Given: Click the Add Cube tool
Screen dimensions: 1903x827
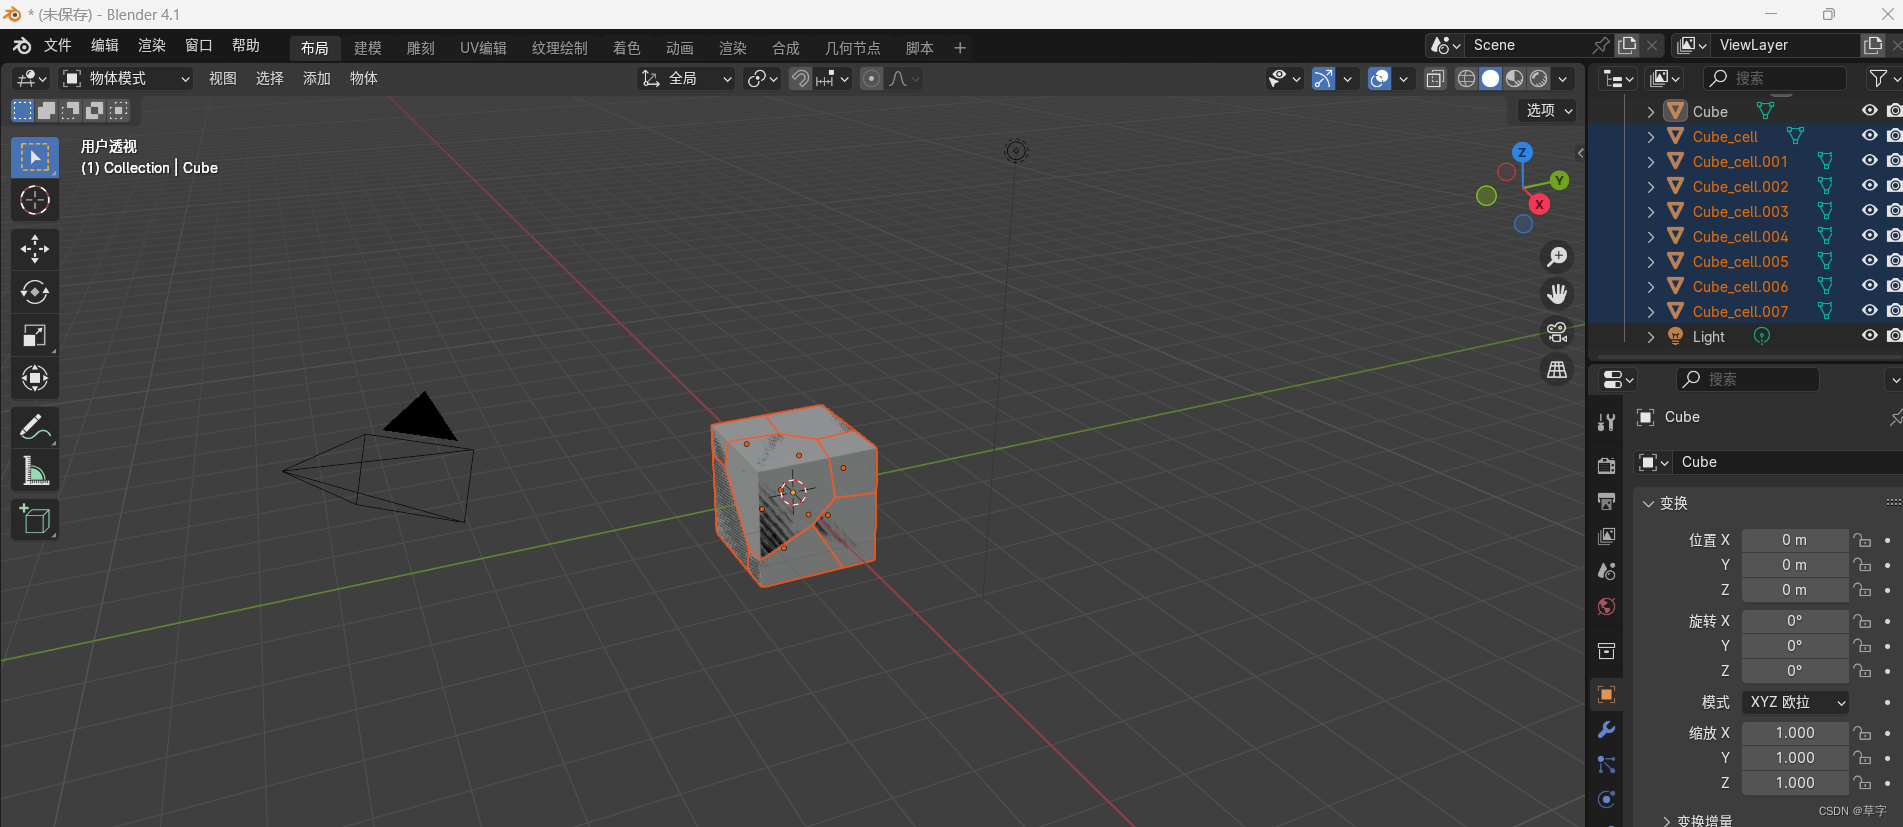Looking at the screenshot, I should (35, 520).
